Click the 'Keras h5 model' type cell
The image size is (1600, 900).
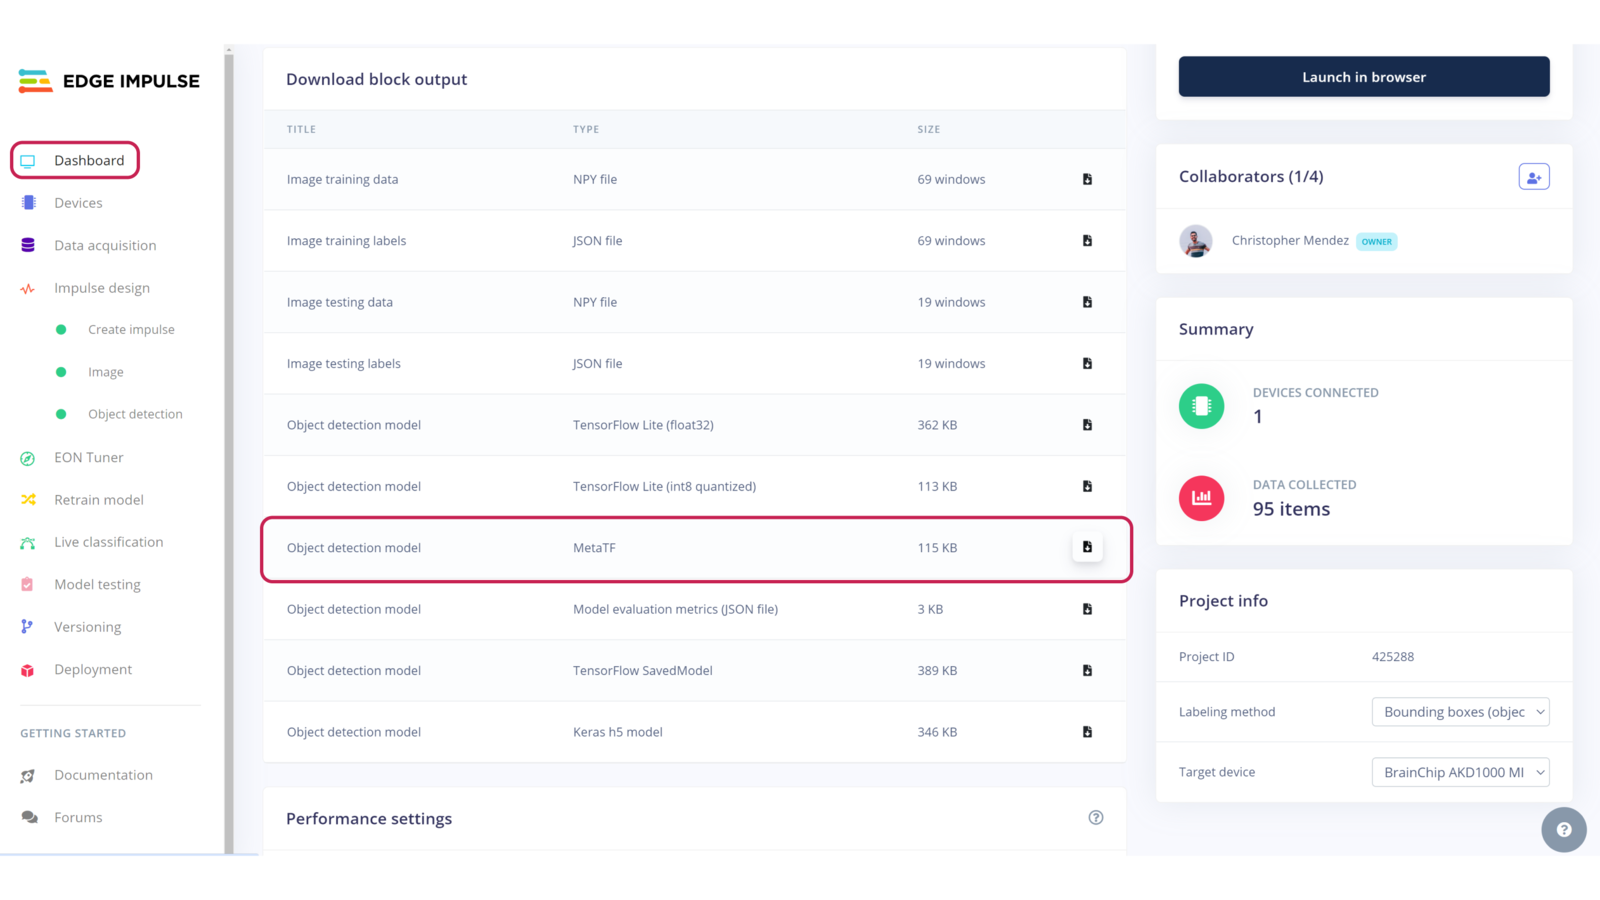tap(618, 732)
